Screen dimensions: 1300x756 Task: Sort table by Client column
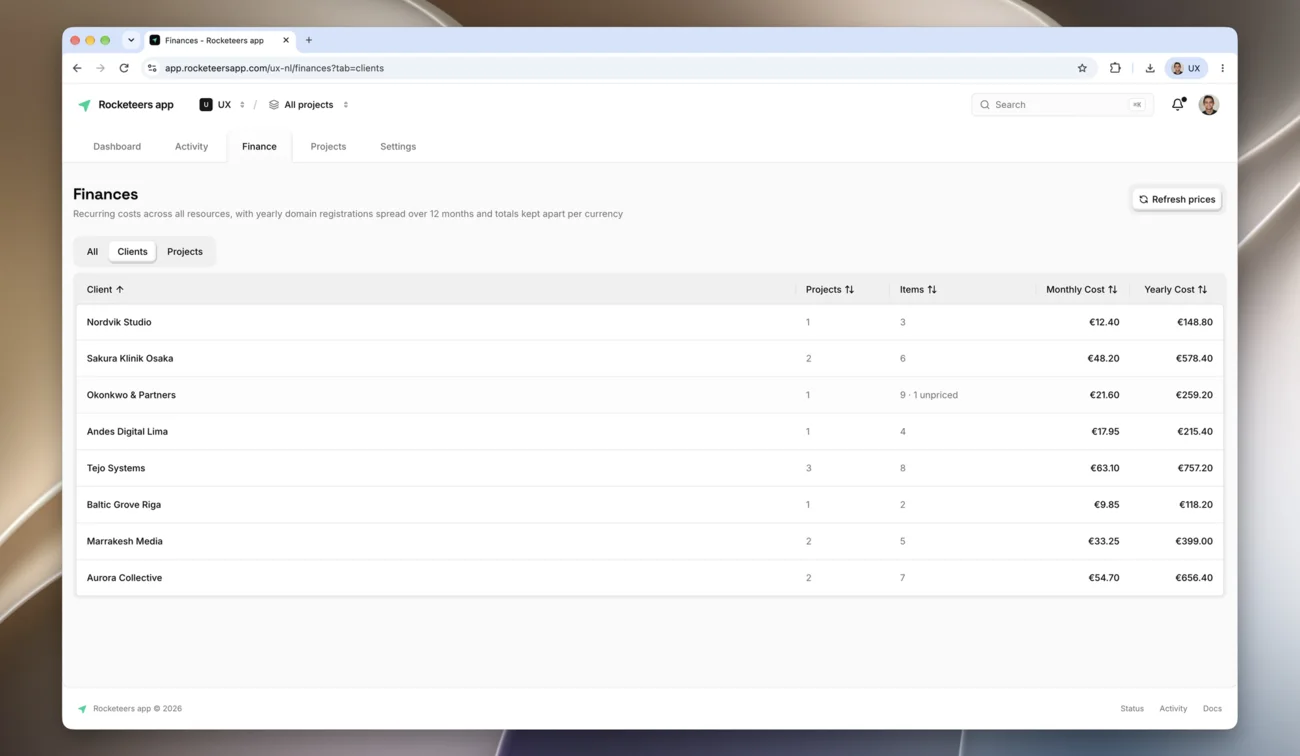(105, 289)
